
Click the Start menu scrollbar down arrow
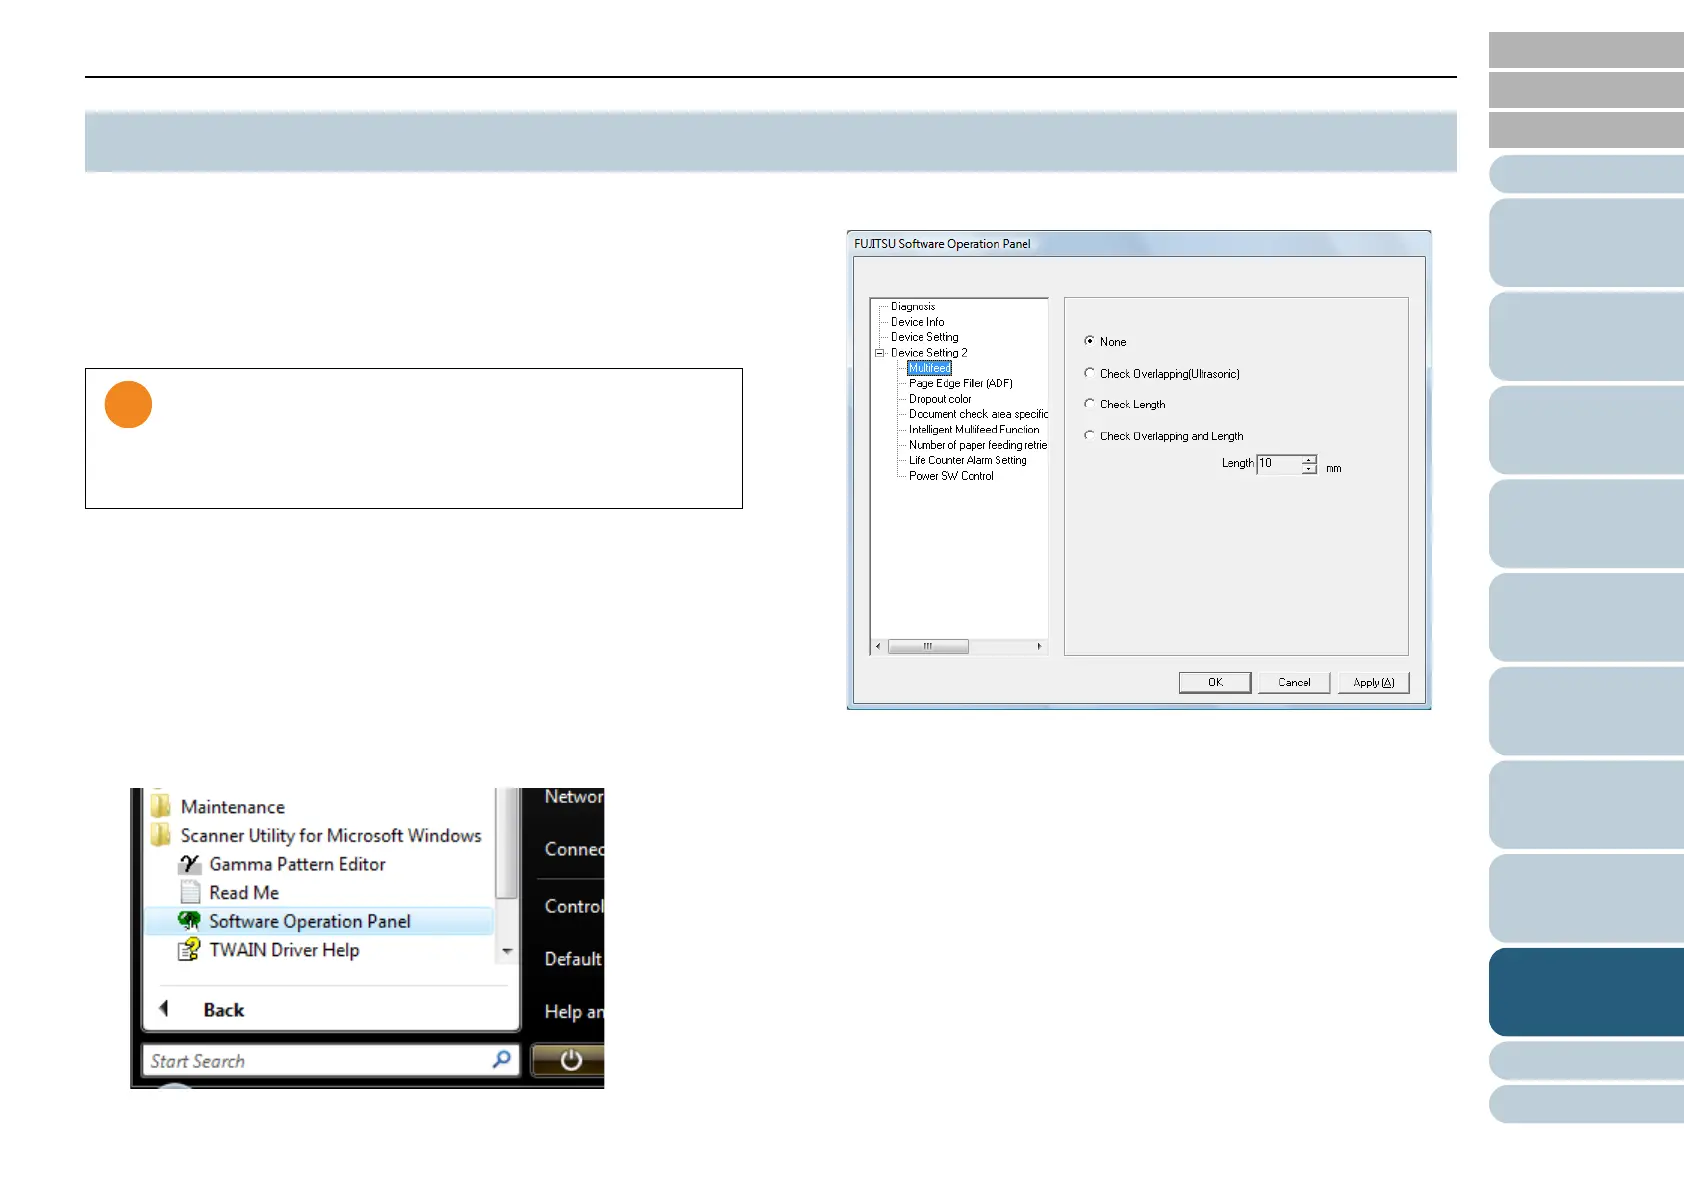click(507, 951)
